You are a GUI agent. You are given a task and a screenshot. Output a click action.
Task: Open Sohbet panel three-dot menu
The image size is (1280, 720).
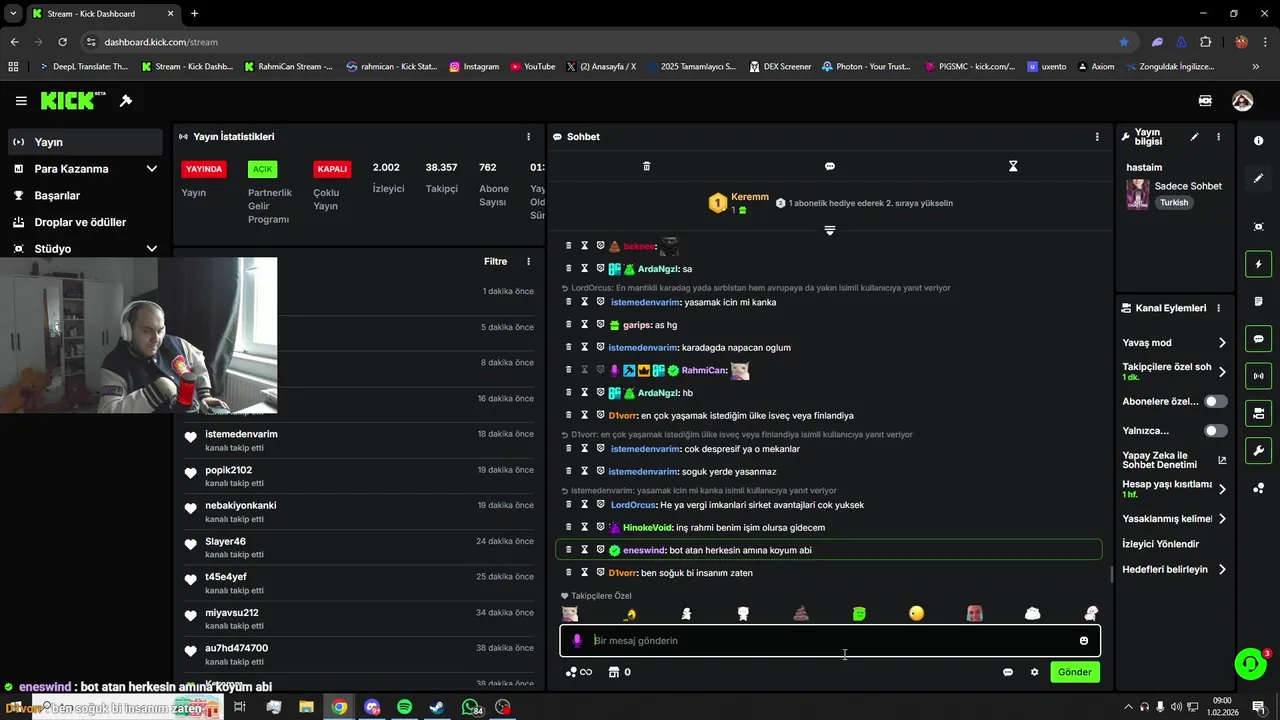click(x=1097, y=137)
